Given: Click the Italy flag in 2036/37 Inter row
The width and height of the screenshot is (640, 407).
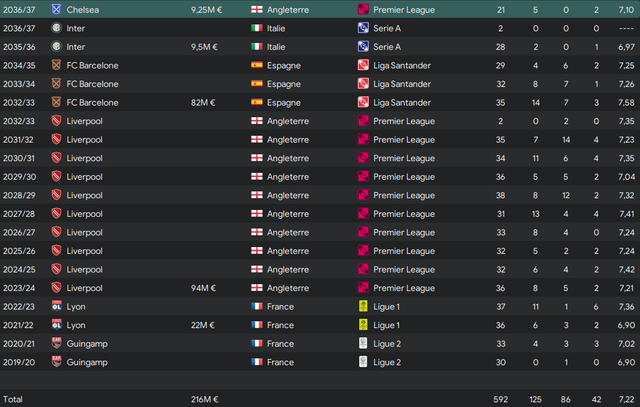Looking at the screenshot, I should point(257,28).
